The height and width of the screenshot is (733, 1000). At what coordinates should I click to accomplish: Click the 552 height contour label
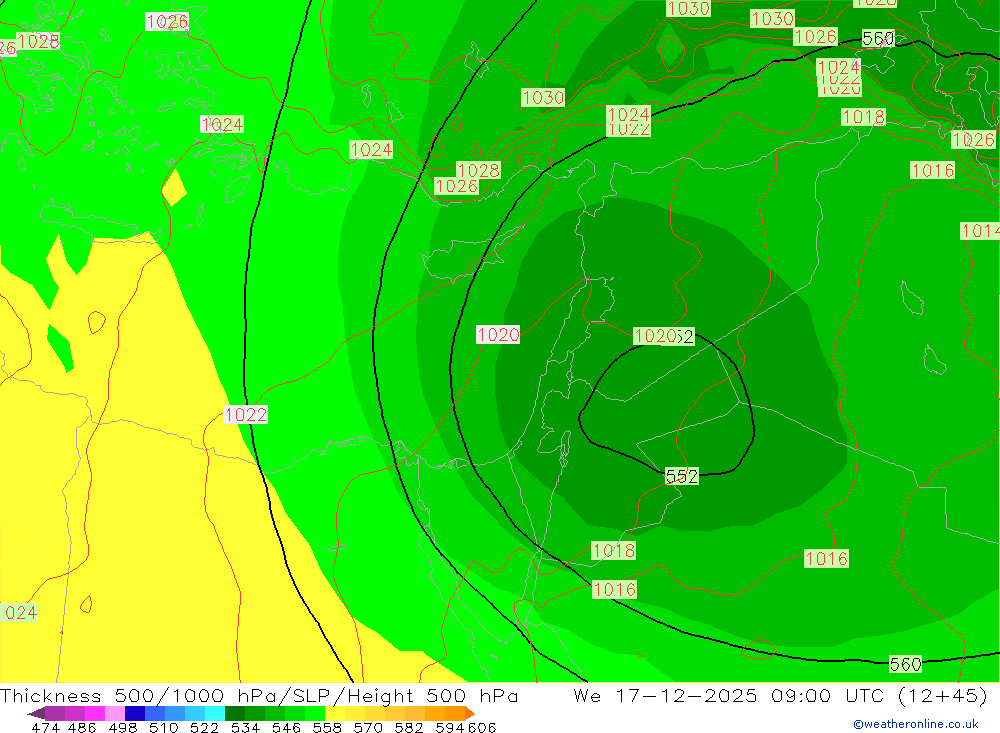pyautogui.click(x=681, y=476)
